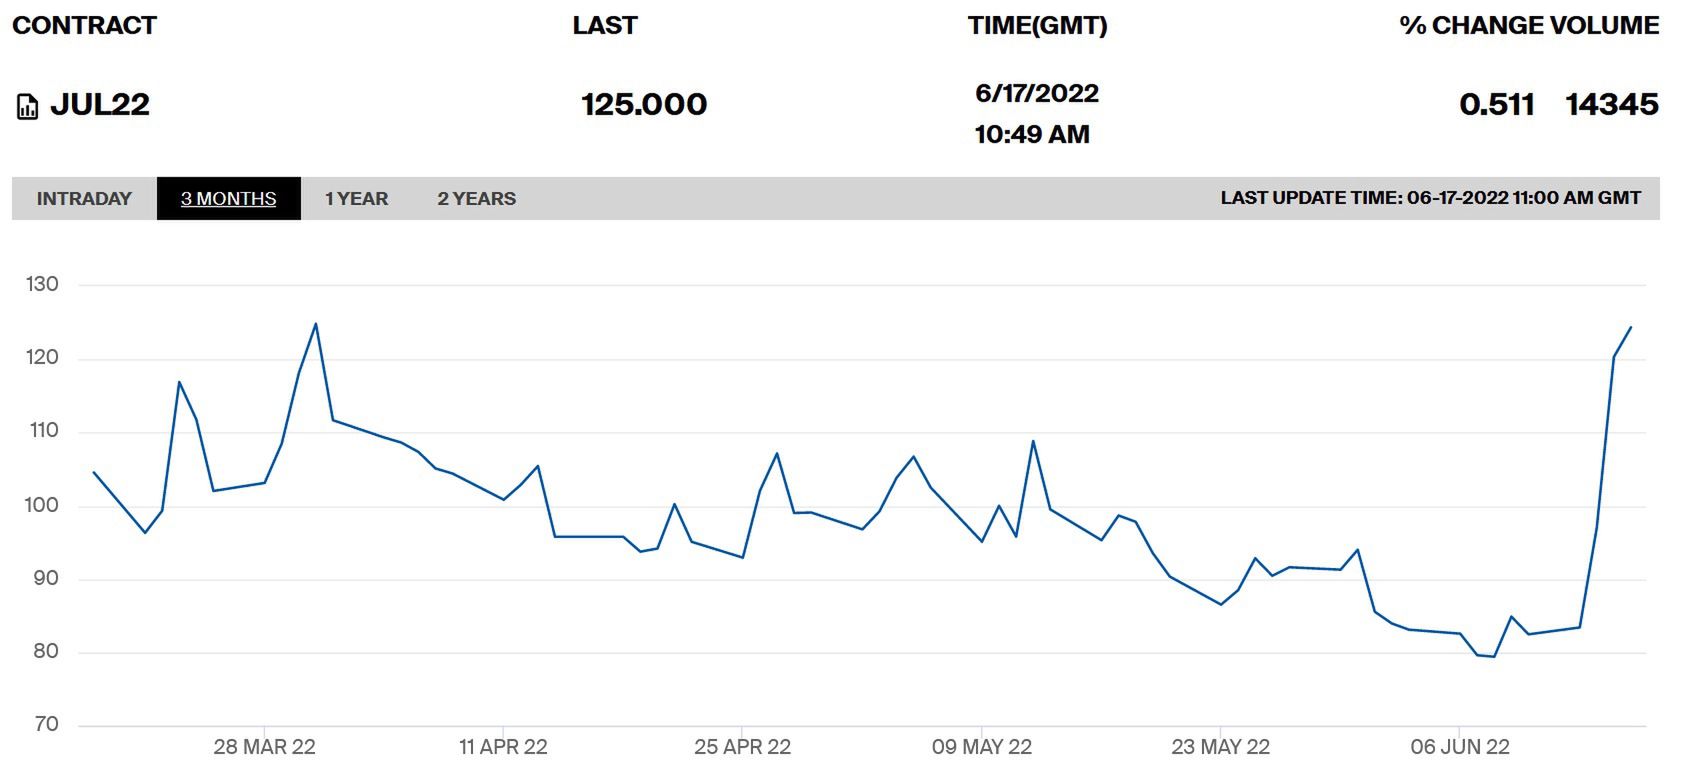
Task: Click the chart icon beside JUL22
Action: point(28,106)
